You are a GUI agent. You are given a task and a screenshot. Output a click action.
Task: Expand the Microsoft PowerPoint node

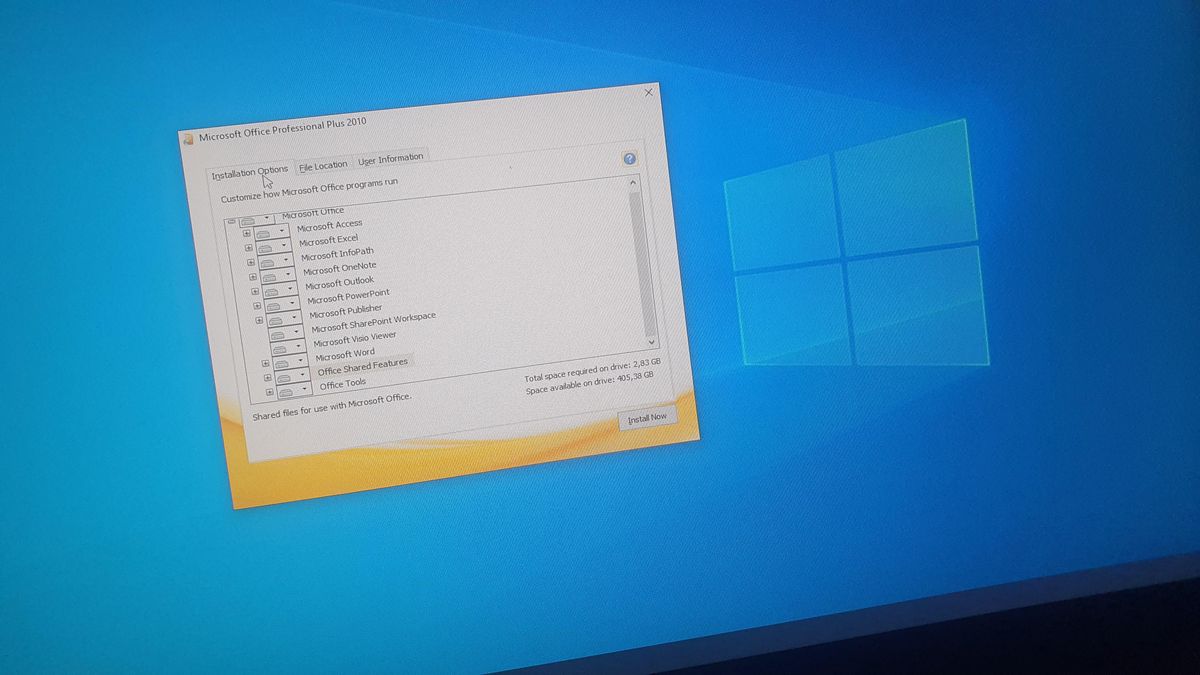point(257,305)
